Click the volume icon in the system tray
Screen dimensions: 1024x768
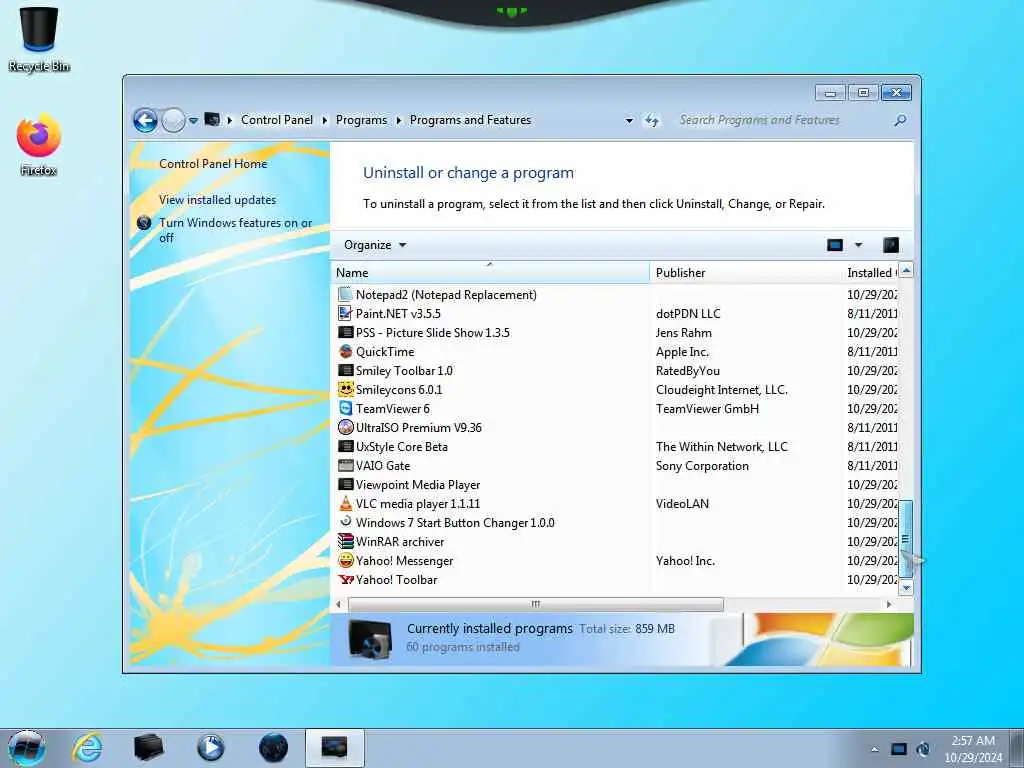pos(923,749)
